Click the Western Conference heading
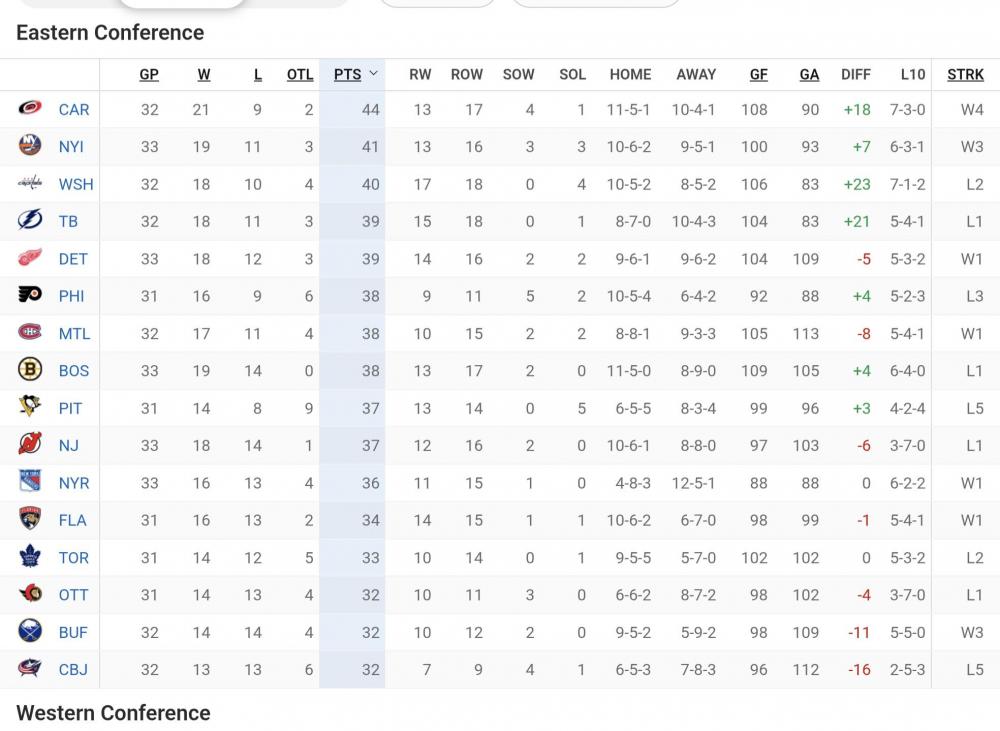The width and height of the screenshot is (1000, 731). [x=113, y=713]
